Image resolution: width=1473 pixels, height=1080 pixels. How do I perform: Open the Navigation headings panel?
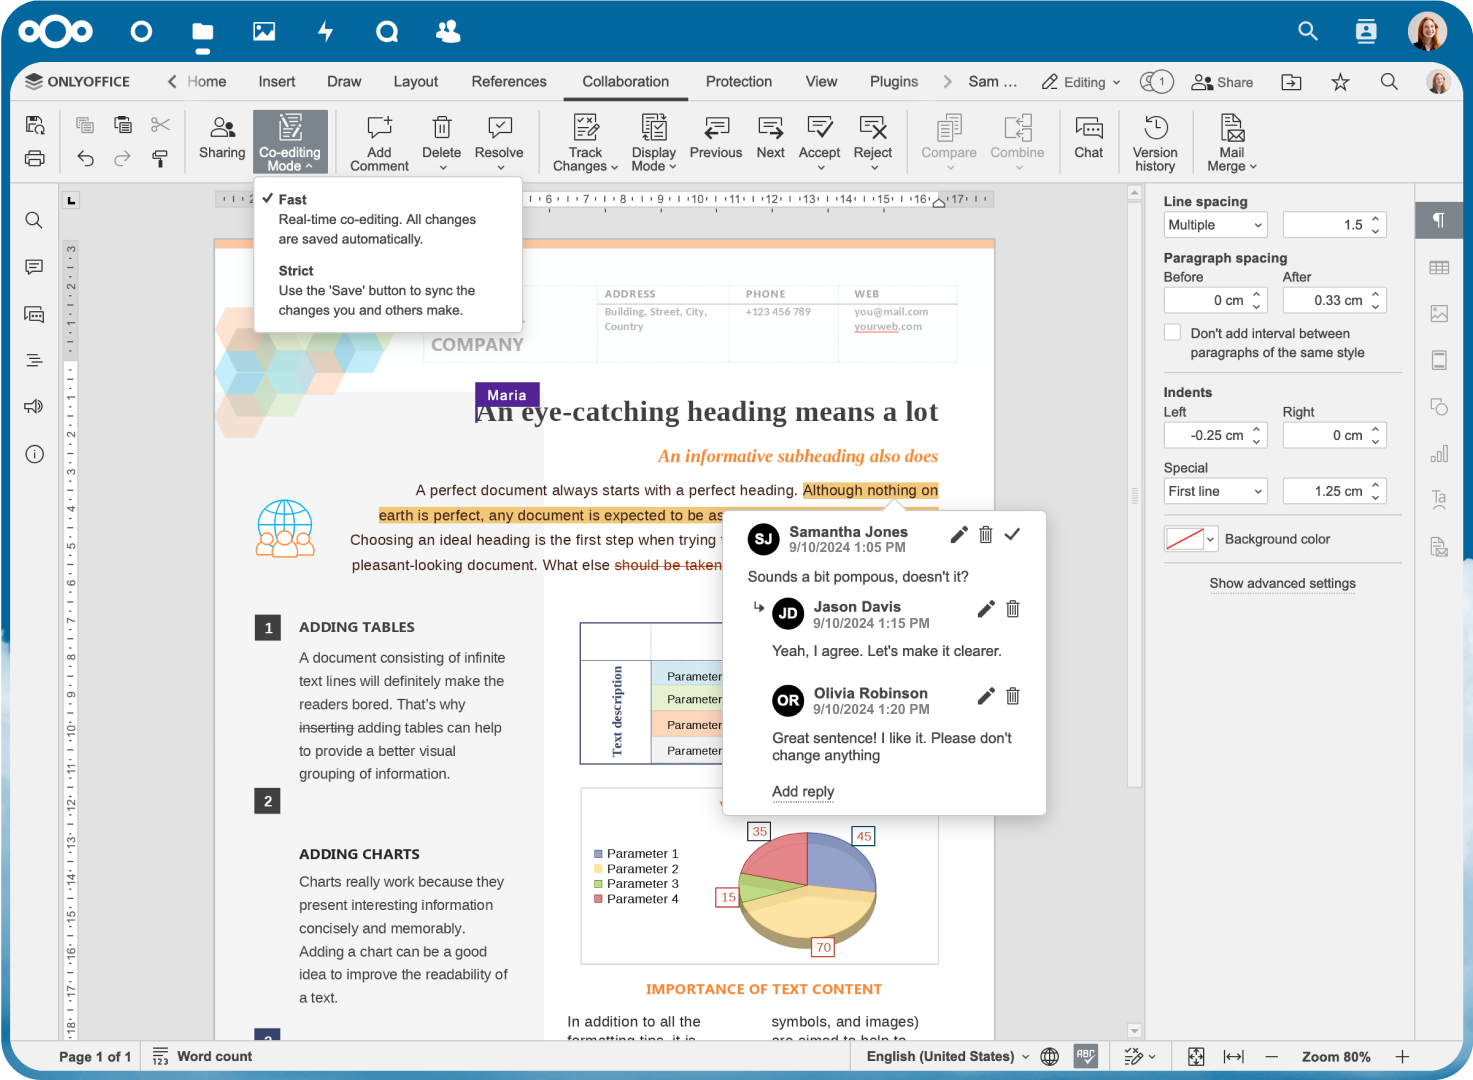click(x=33, y=359)
